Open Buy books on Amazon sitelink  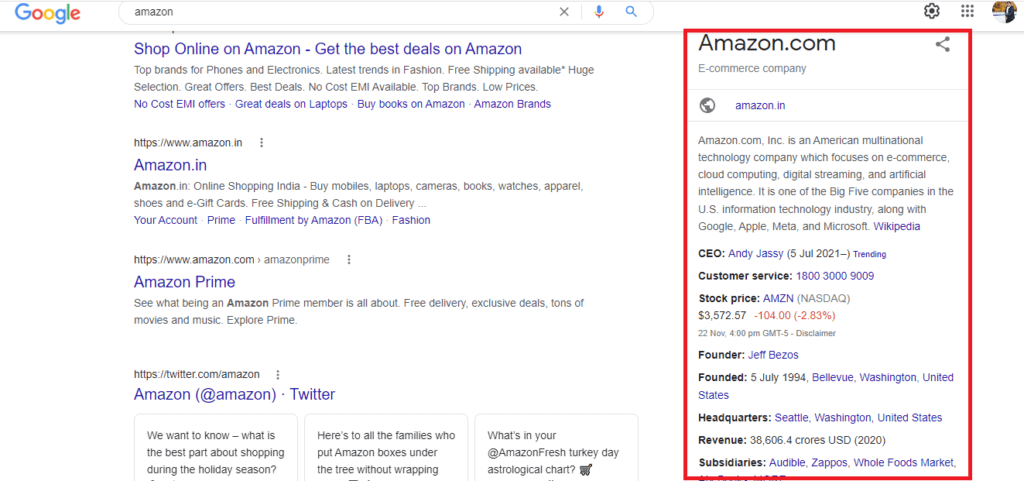[x=411, y=104]
